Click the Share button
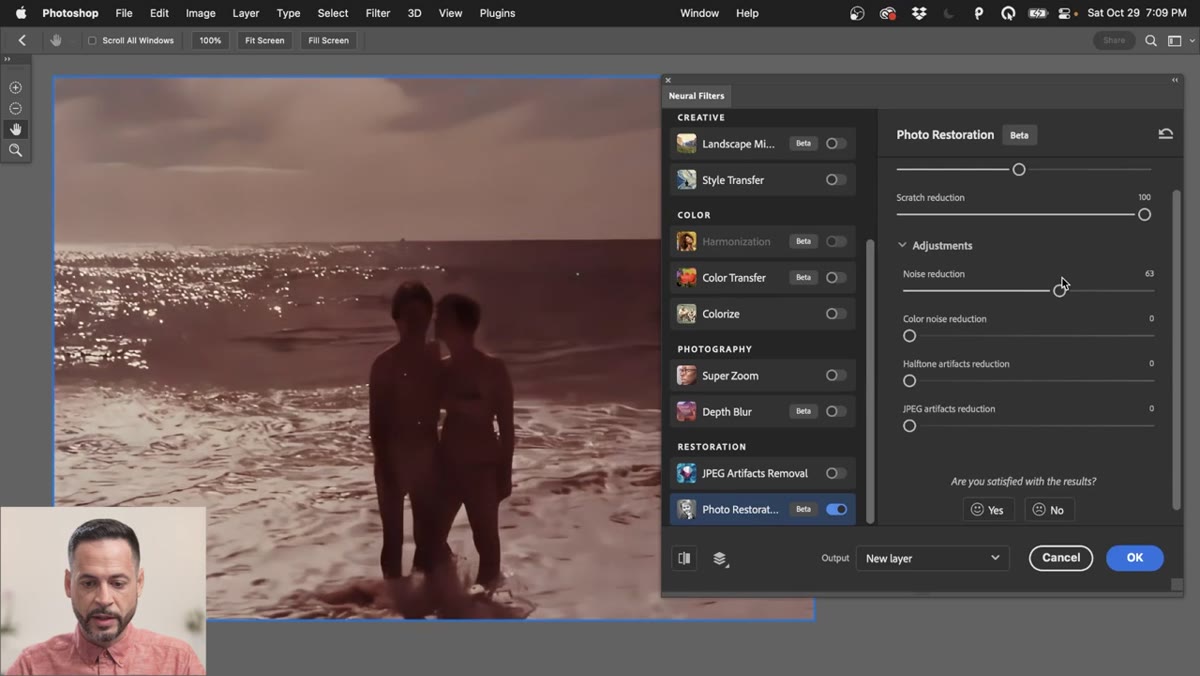Viewport: 1200px width, 676px height. (1114, 40)
